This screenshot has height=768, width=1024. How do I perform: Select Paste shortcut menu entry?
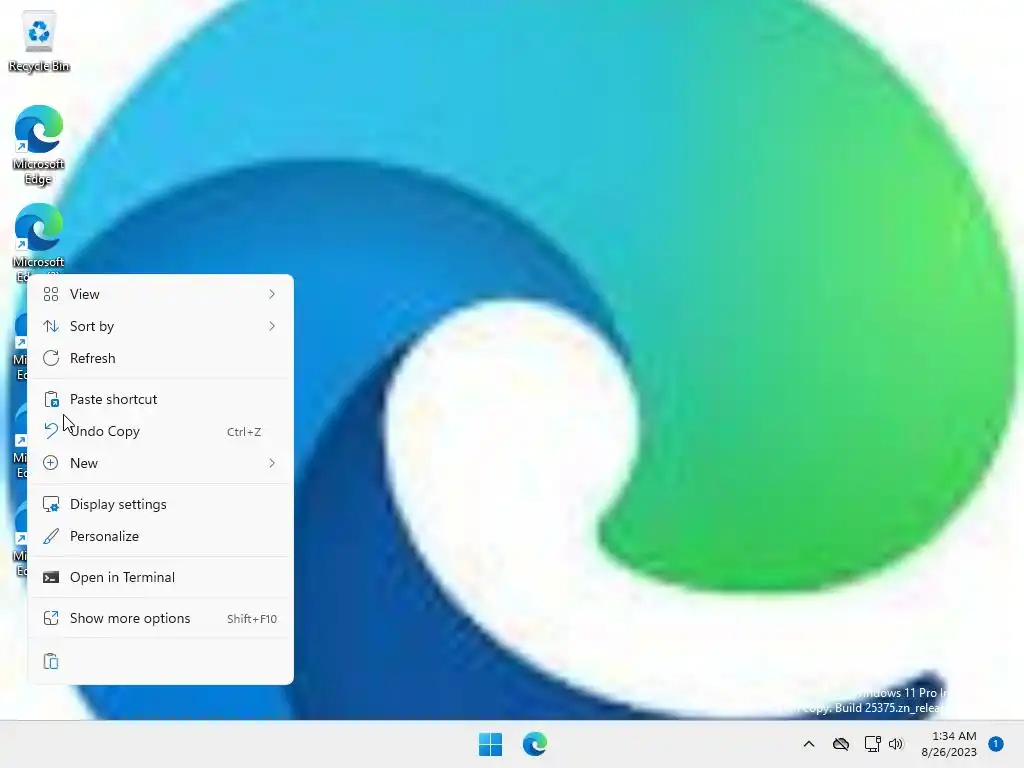(161, 399)
